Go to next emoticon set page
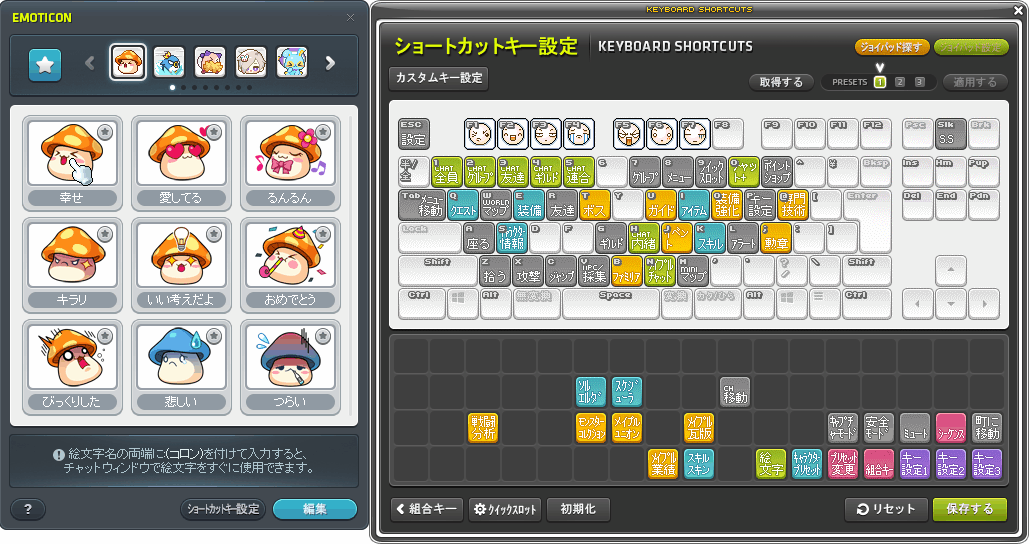1030x544 pixels. 330,63
